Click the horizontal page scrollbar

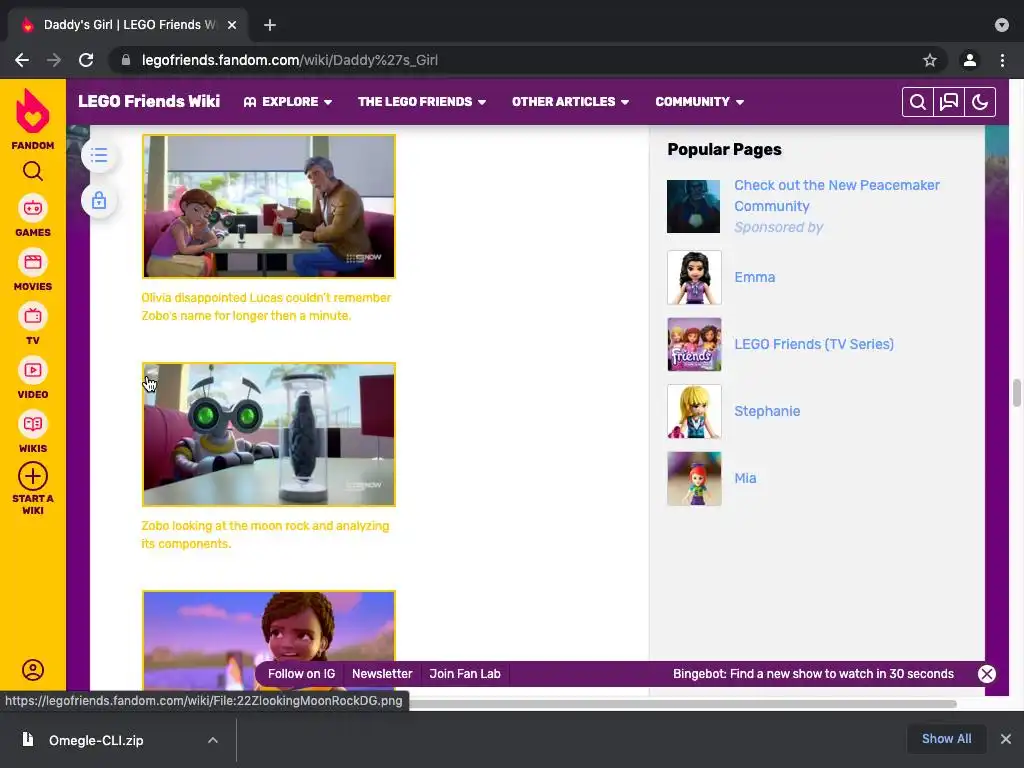pos(682,704)
